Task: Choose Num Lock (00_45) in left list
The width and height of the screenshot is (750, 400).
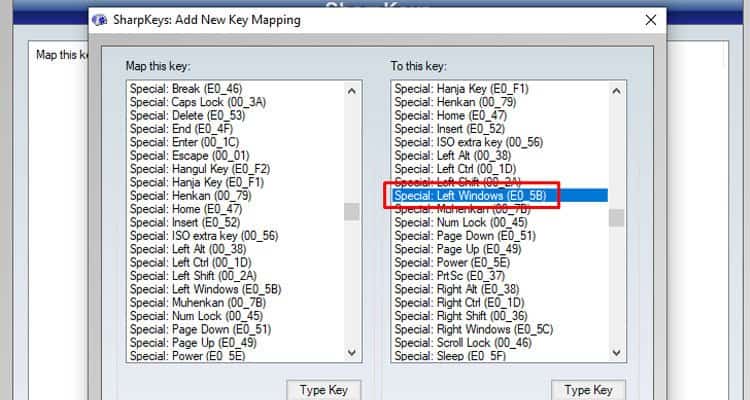Action: tap(197, 316)
